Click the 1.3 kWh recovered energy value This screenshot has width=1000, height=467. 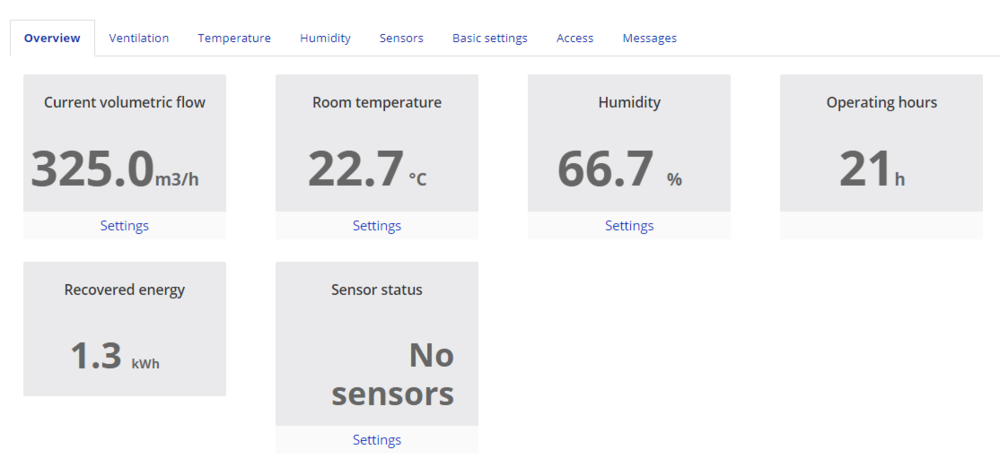[114, 356]
